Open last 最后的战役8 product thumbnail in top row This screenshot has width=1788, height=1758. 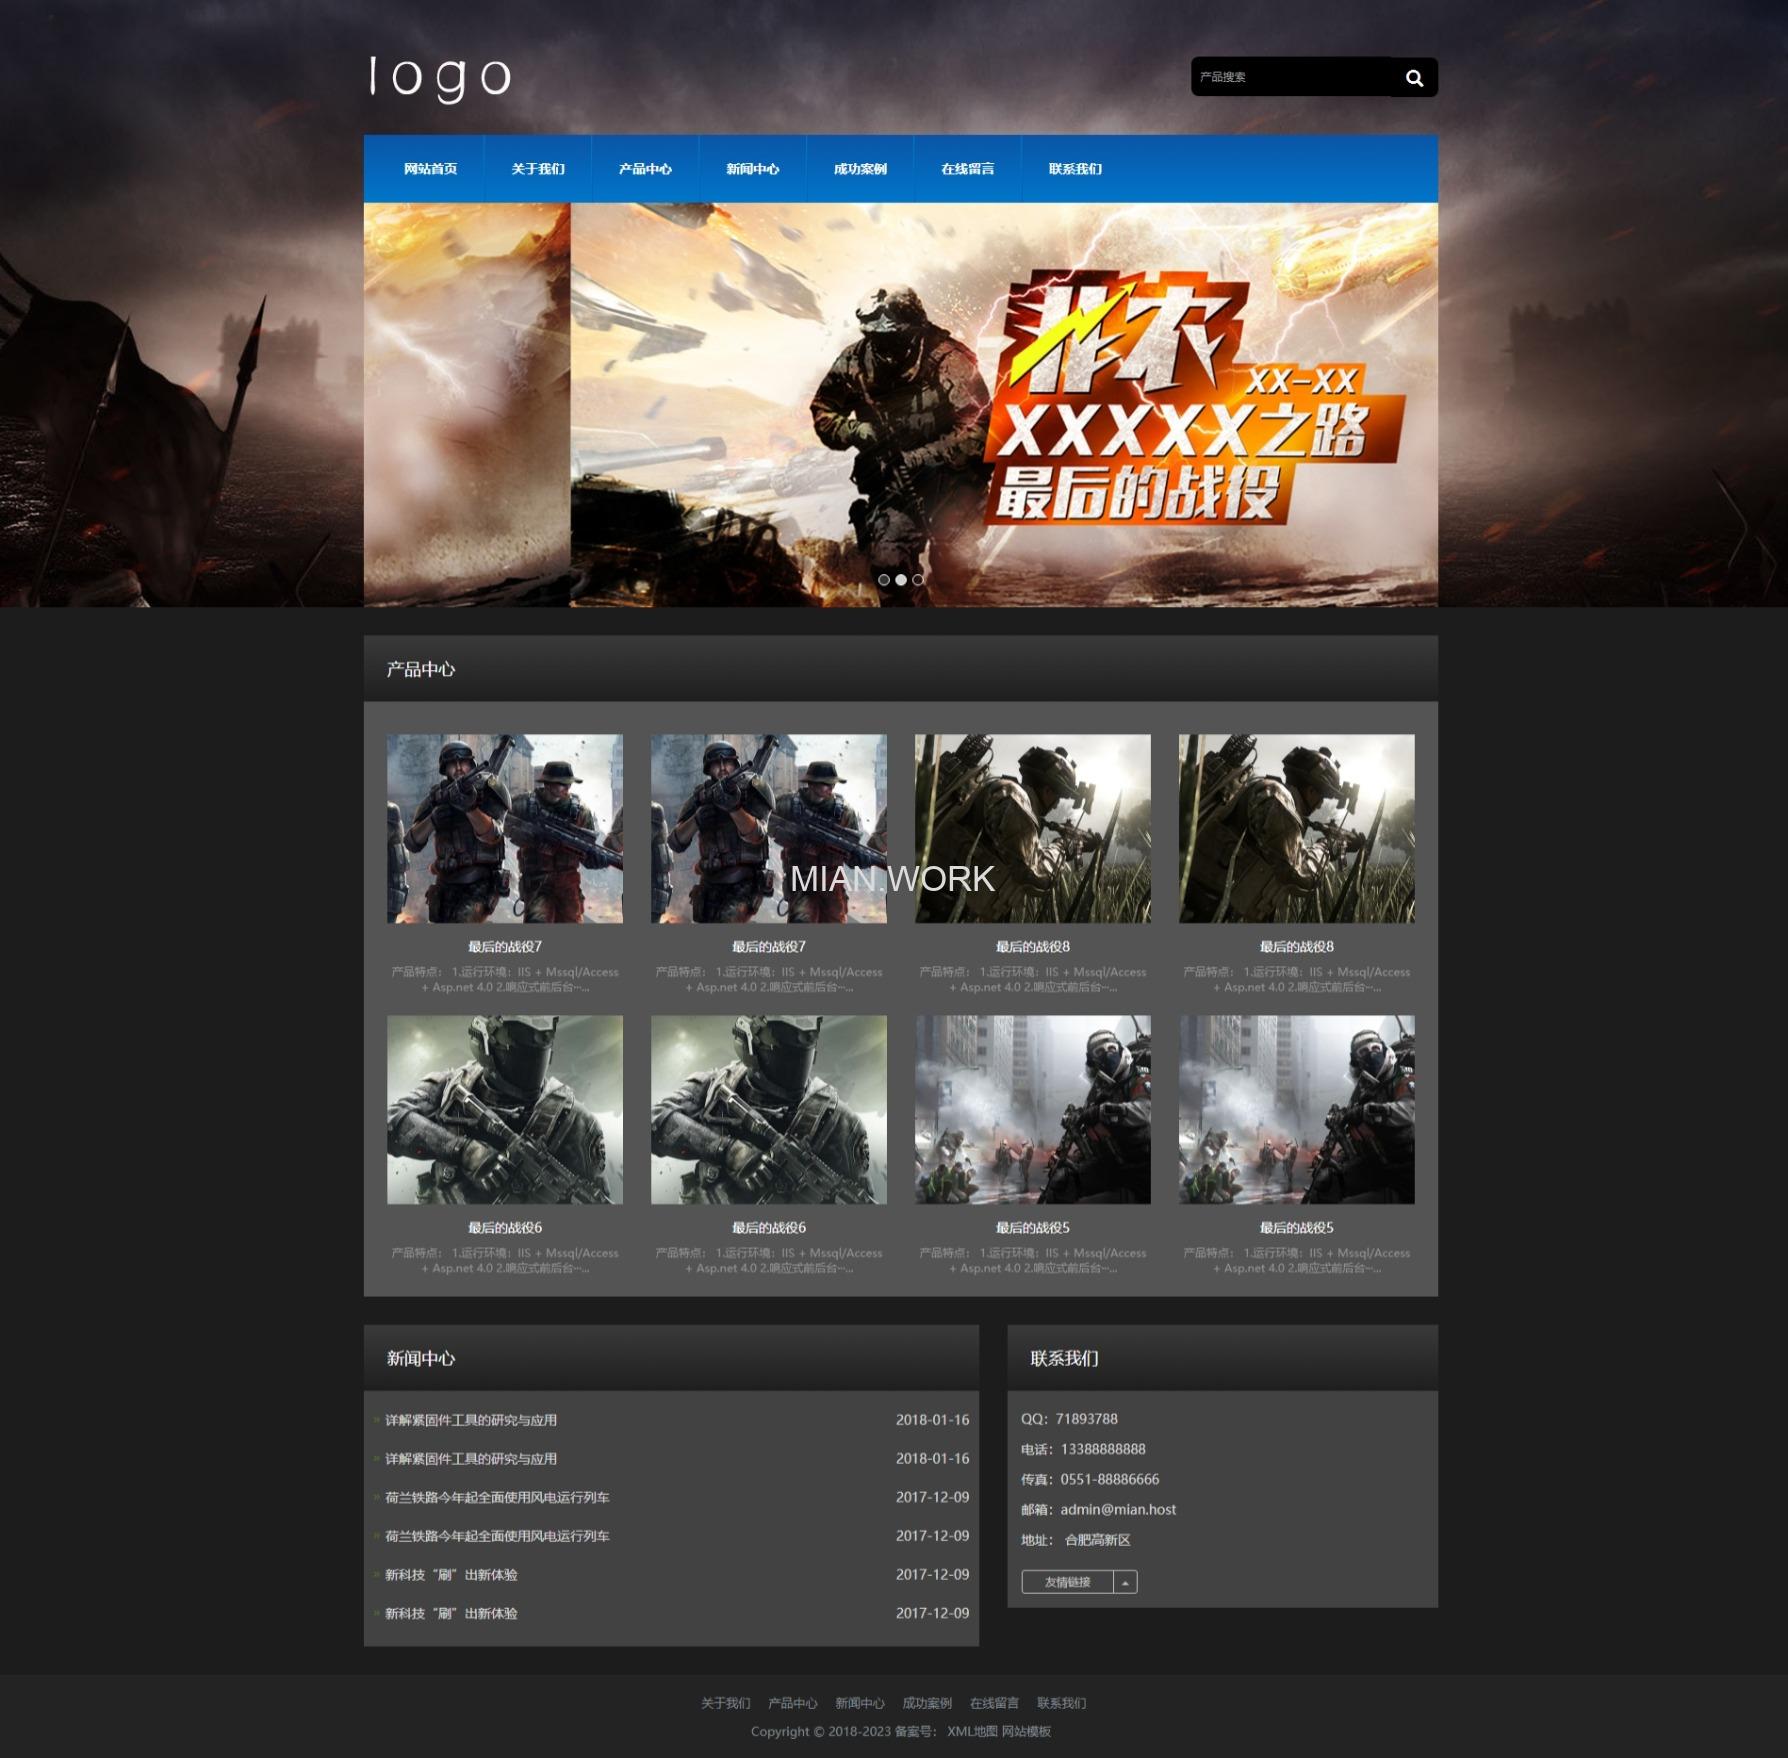[1297, 829]
